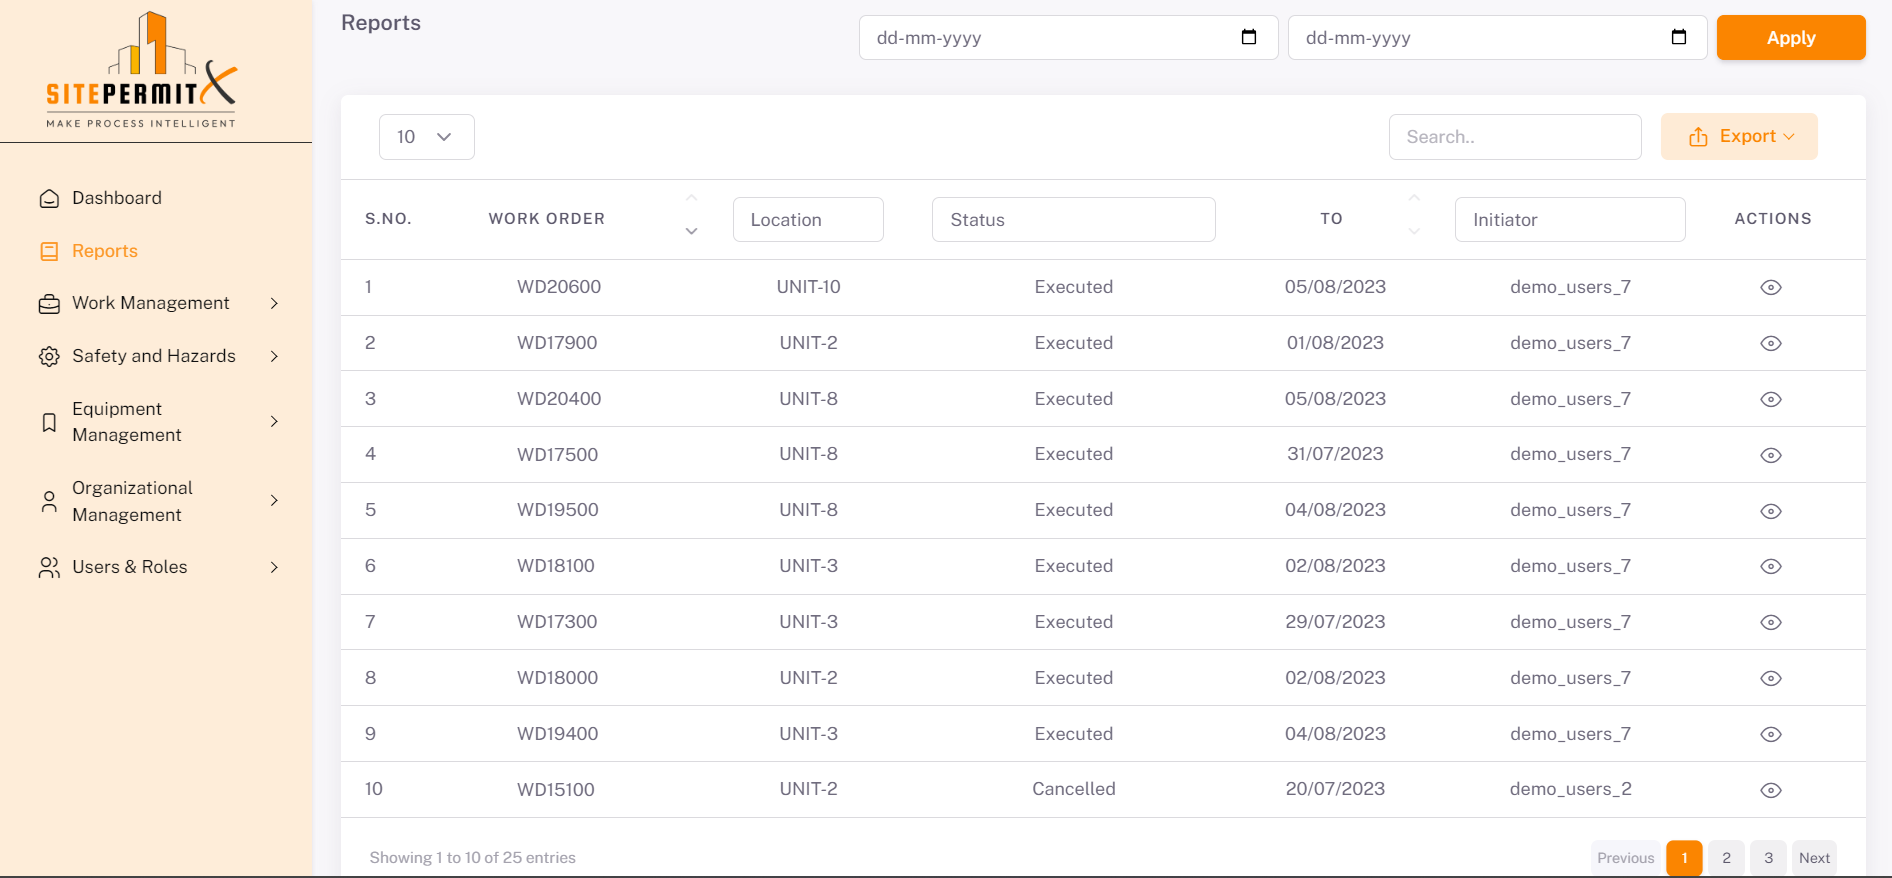Click the Next pagination button
The width and height of the screenshot is (1892, 878).
(1813, 858)
